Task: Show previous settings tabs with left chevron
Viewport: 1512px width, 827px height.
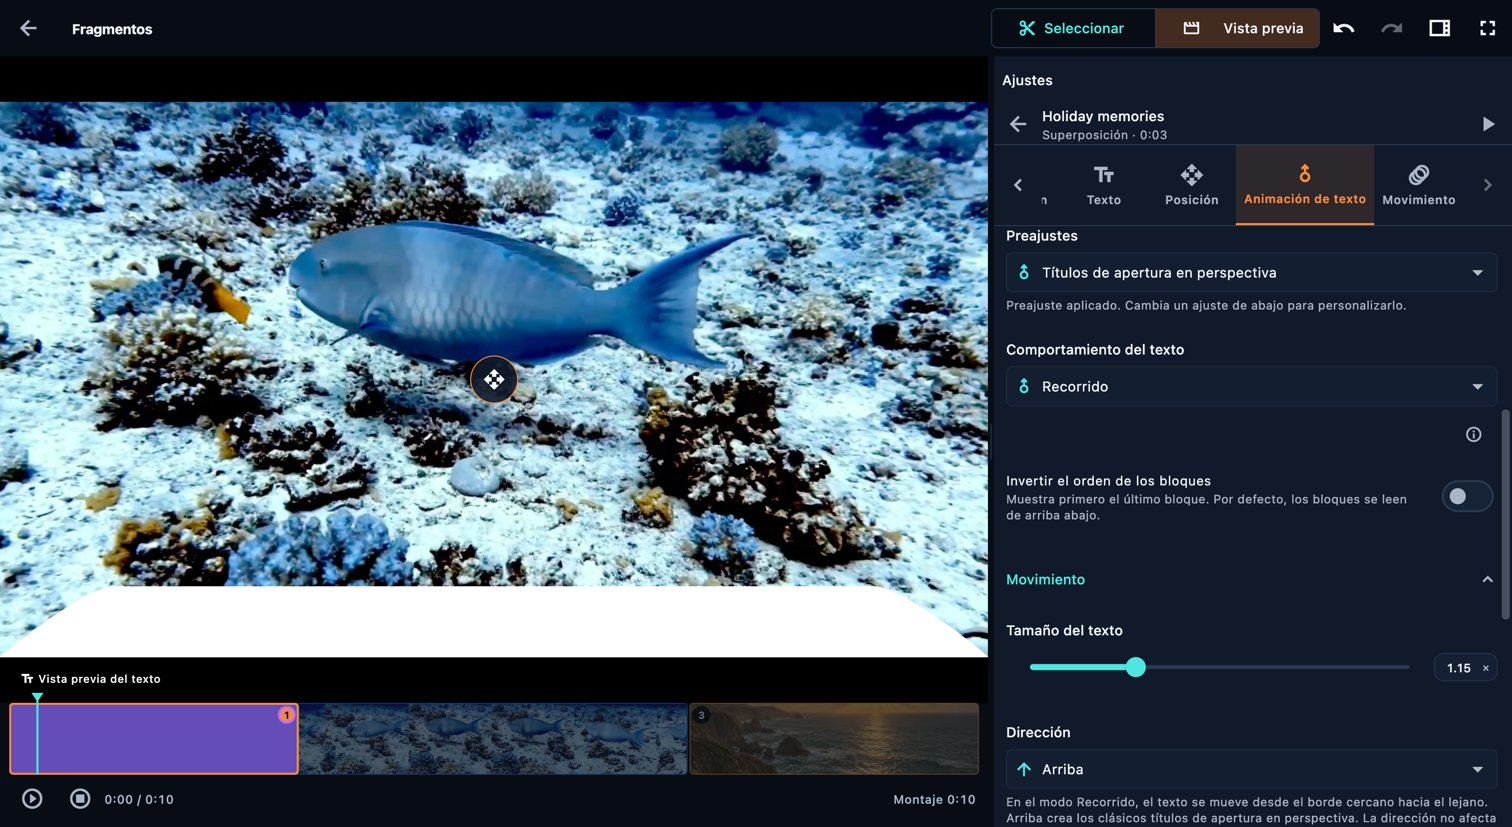Action: click(x=1018, y=185)
